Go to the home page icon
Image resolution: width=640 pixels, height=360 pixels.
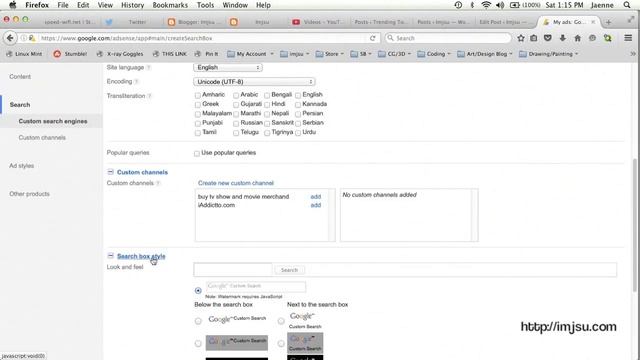pos(577,38)
